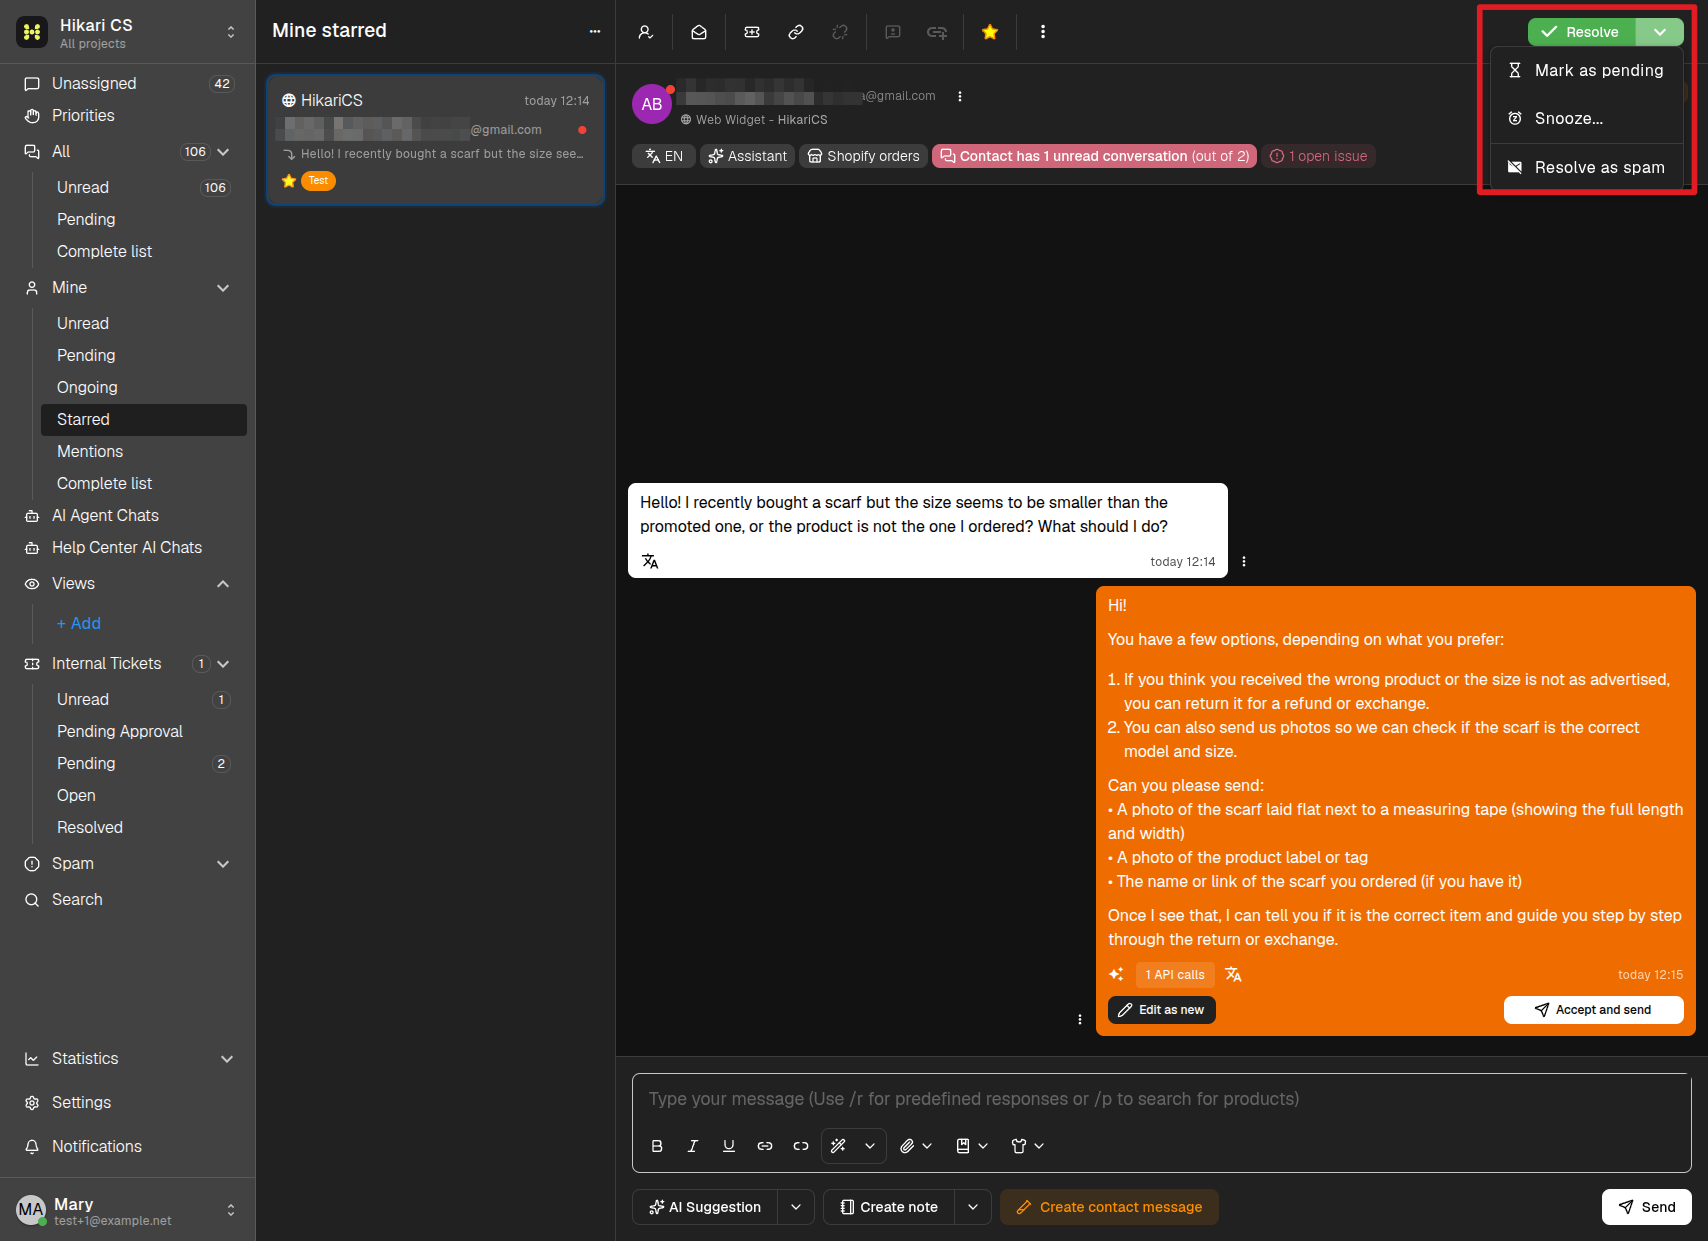Click the AI Suggestion button
Viewport: 1708px width, 1241px height.
pos(705,1207)
